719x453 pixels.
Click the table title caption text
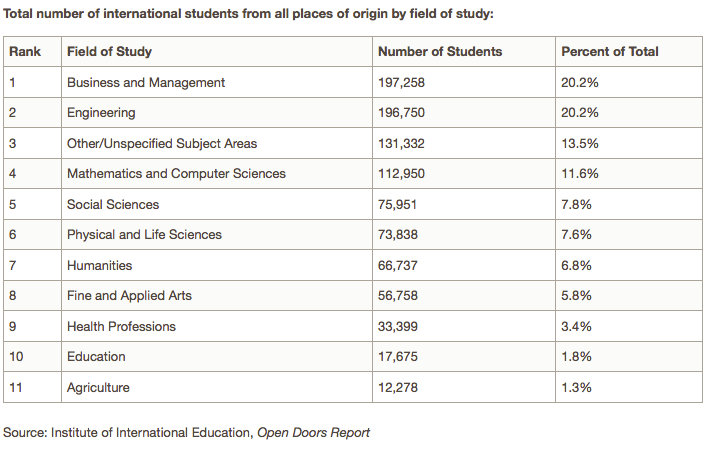[x=249, y=14]
